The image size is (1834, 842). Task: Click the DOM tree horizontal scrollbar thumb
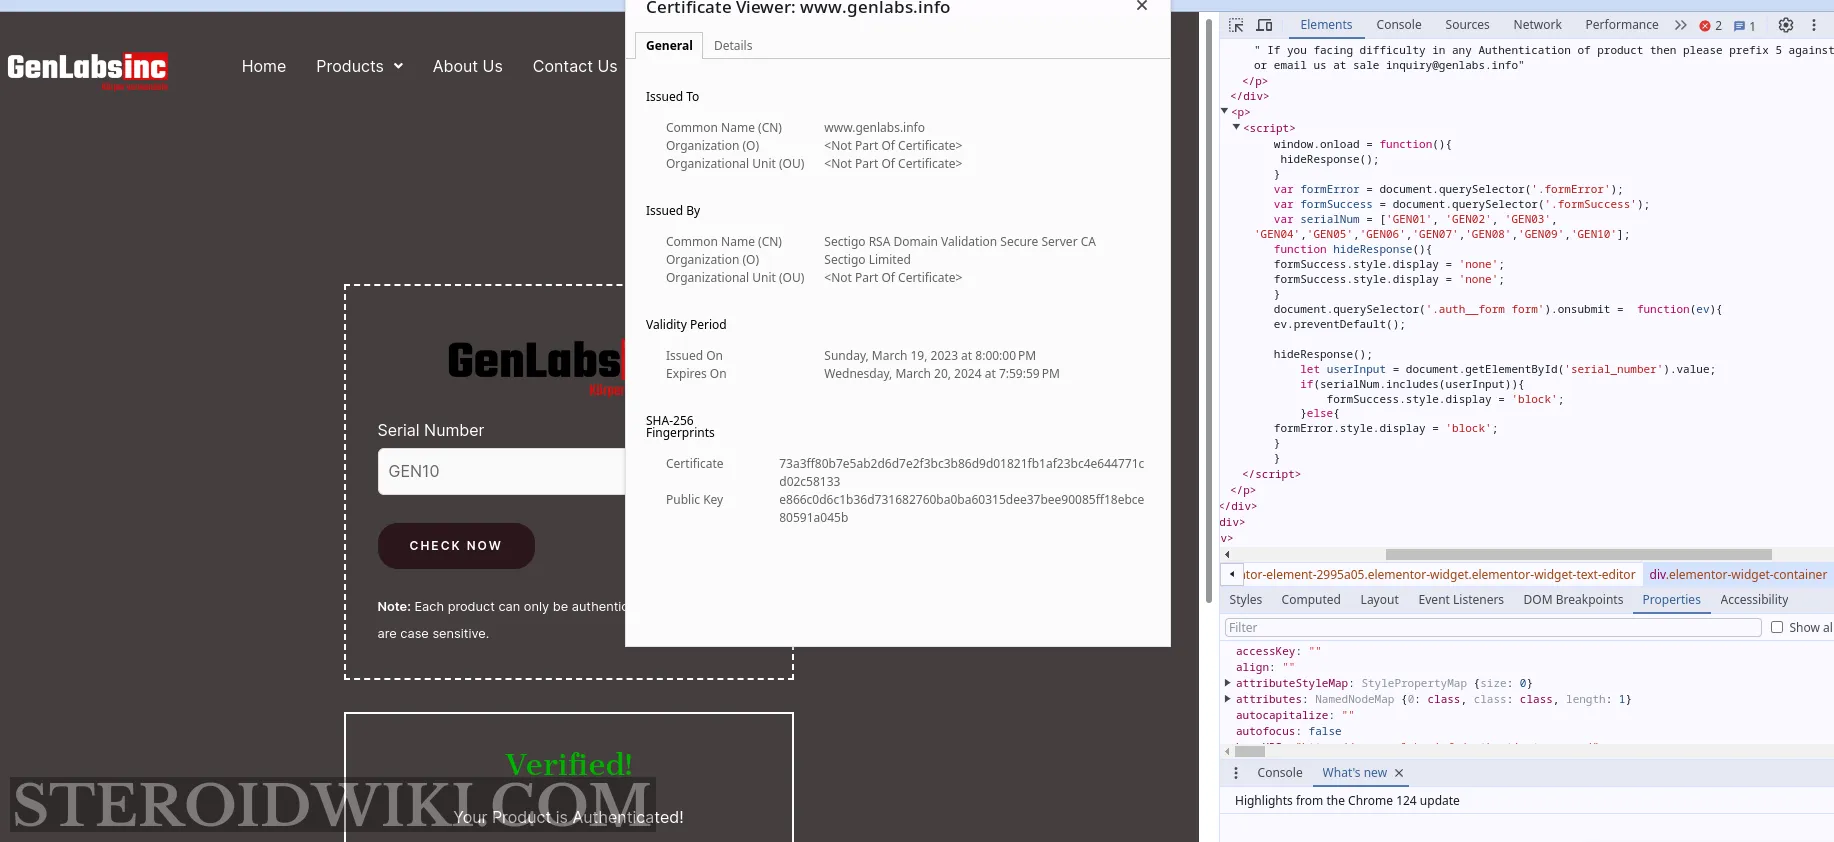[1578, 554]
